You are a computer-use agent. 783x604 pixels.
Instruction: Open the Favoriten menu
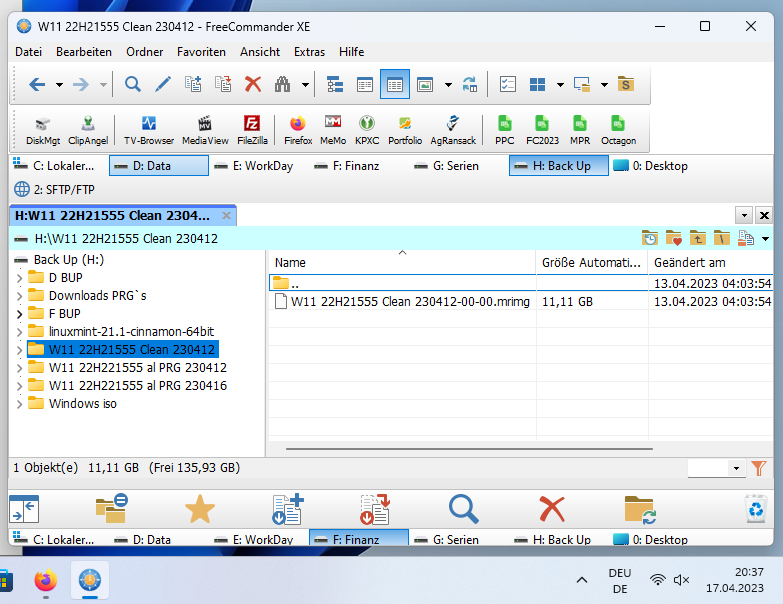201,52
